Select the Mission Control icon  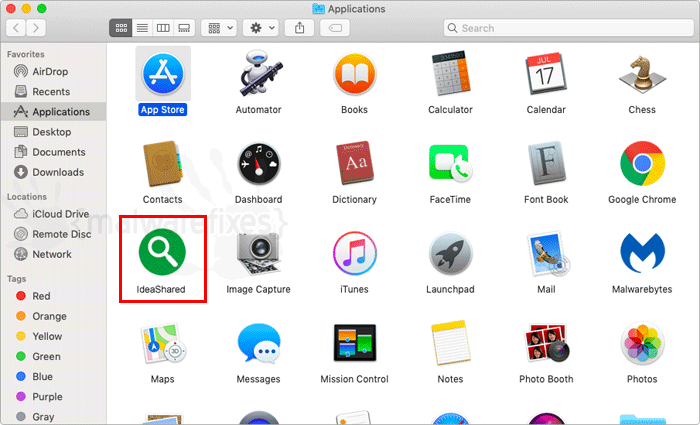pyautogui.click(x=354, y=342)
